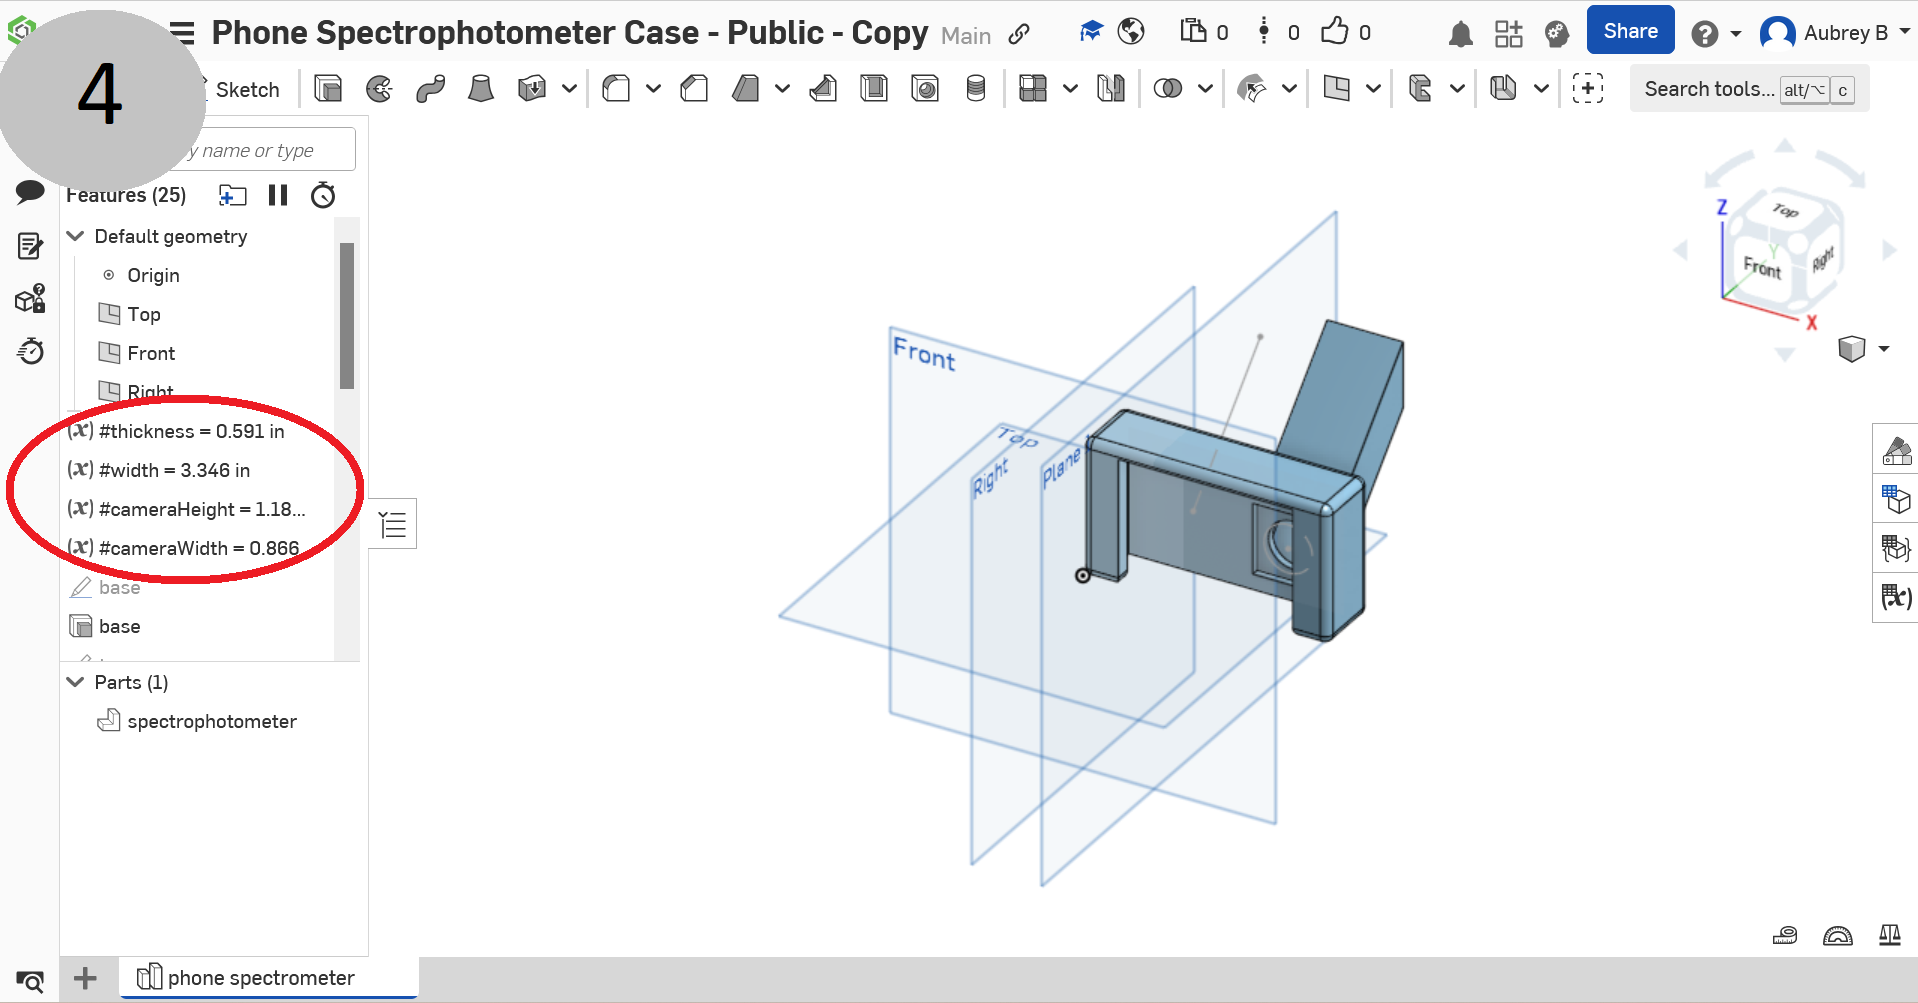Open the help menu dropdown arrow
The width and height of the screenshot is (1918, 1003).
coord(1736,34)
